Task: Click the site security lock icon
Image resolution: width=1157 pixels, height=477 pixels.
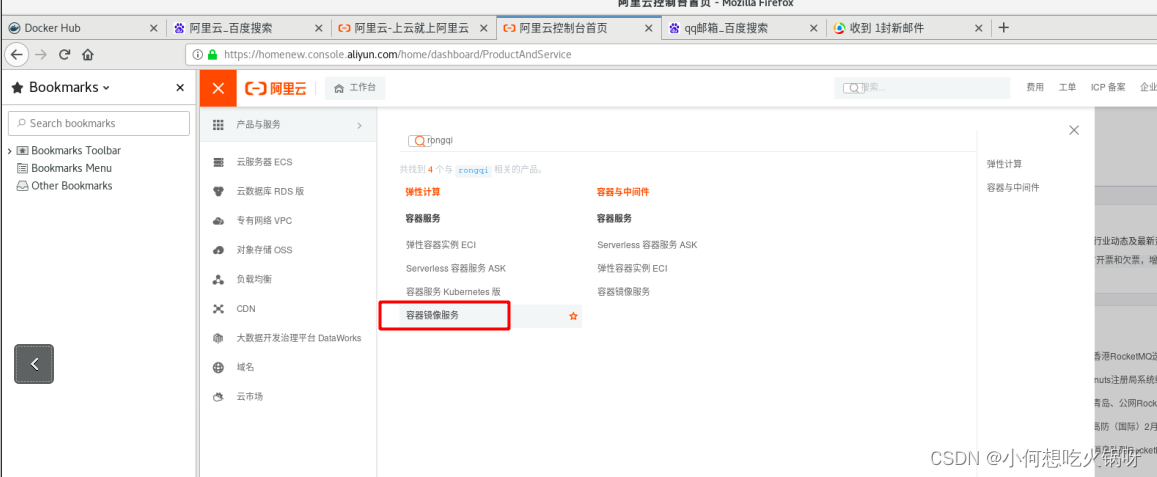Action: tap(213, 55)
